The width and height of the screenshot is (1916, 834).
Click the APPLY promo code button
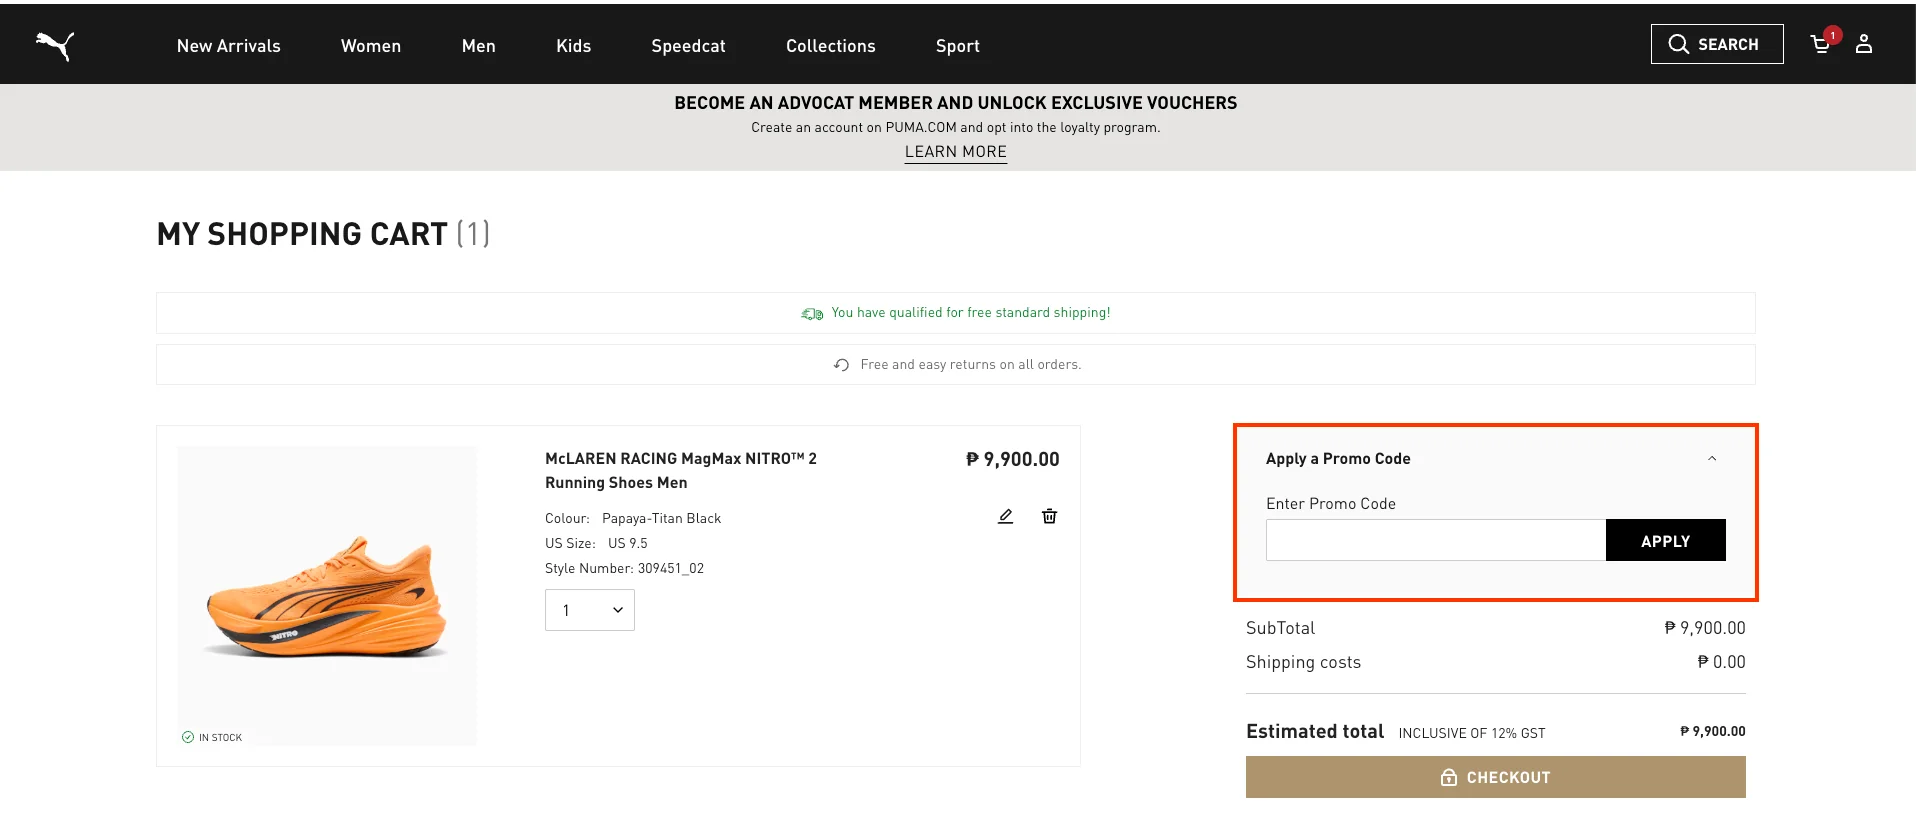[1666, 540]
